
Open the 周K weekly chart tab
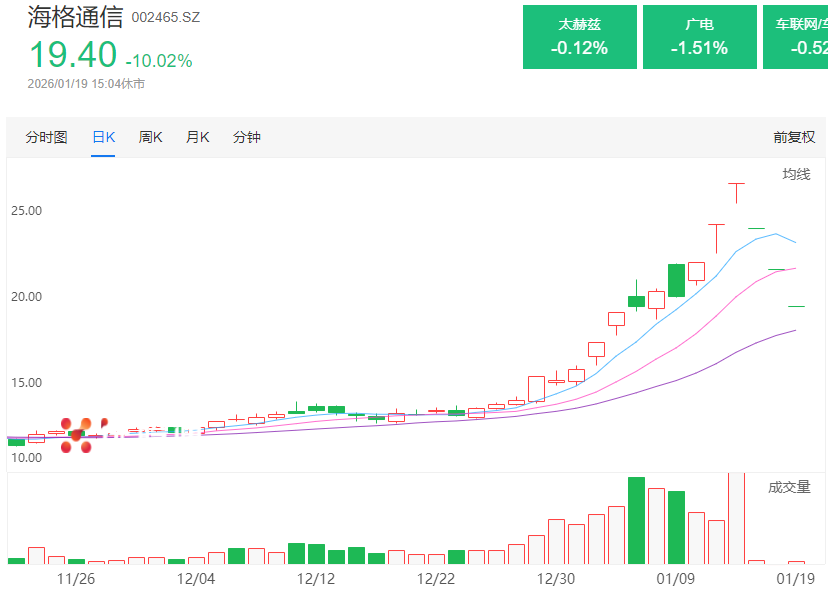point(150,137)
